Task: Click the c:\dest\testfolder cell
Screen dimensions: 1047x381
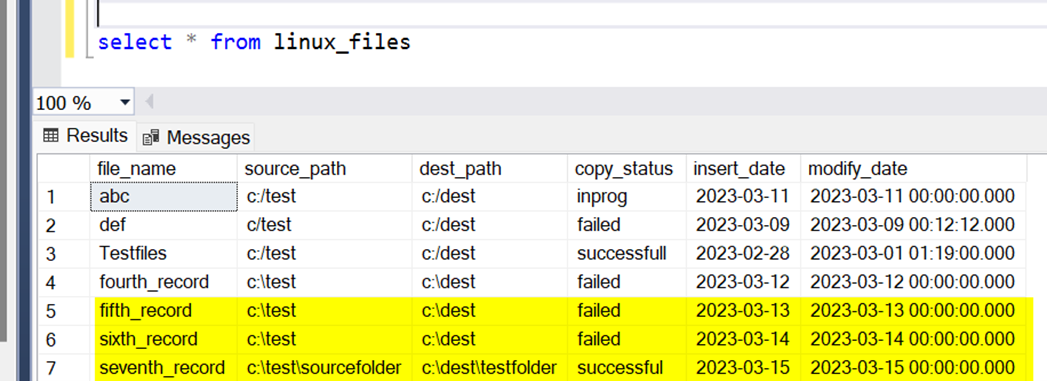Action: [x=490, y=368]
